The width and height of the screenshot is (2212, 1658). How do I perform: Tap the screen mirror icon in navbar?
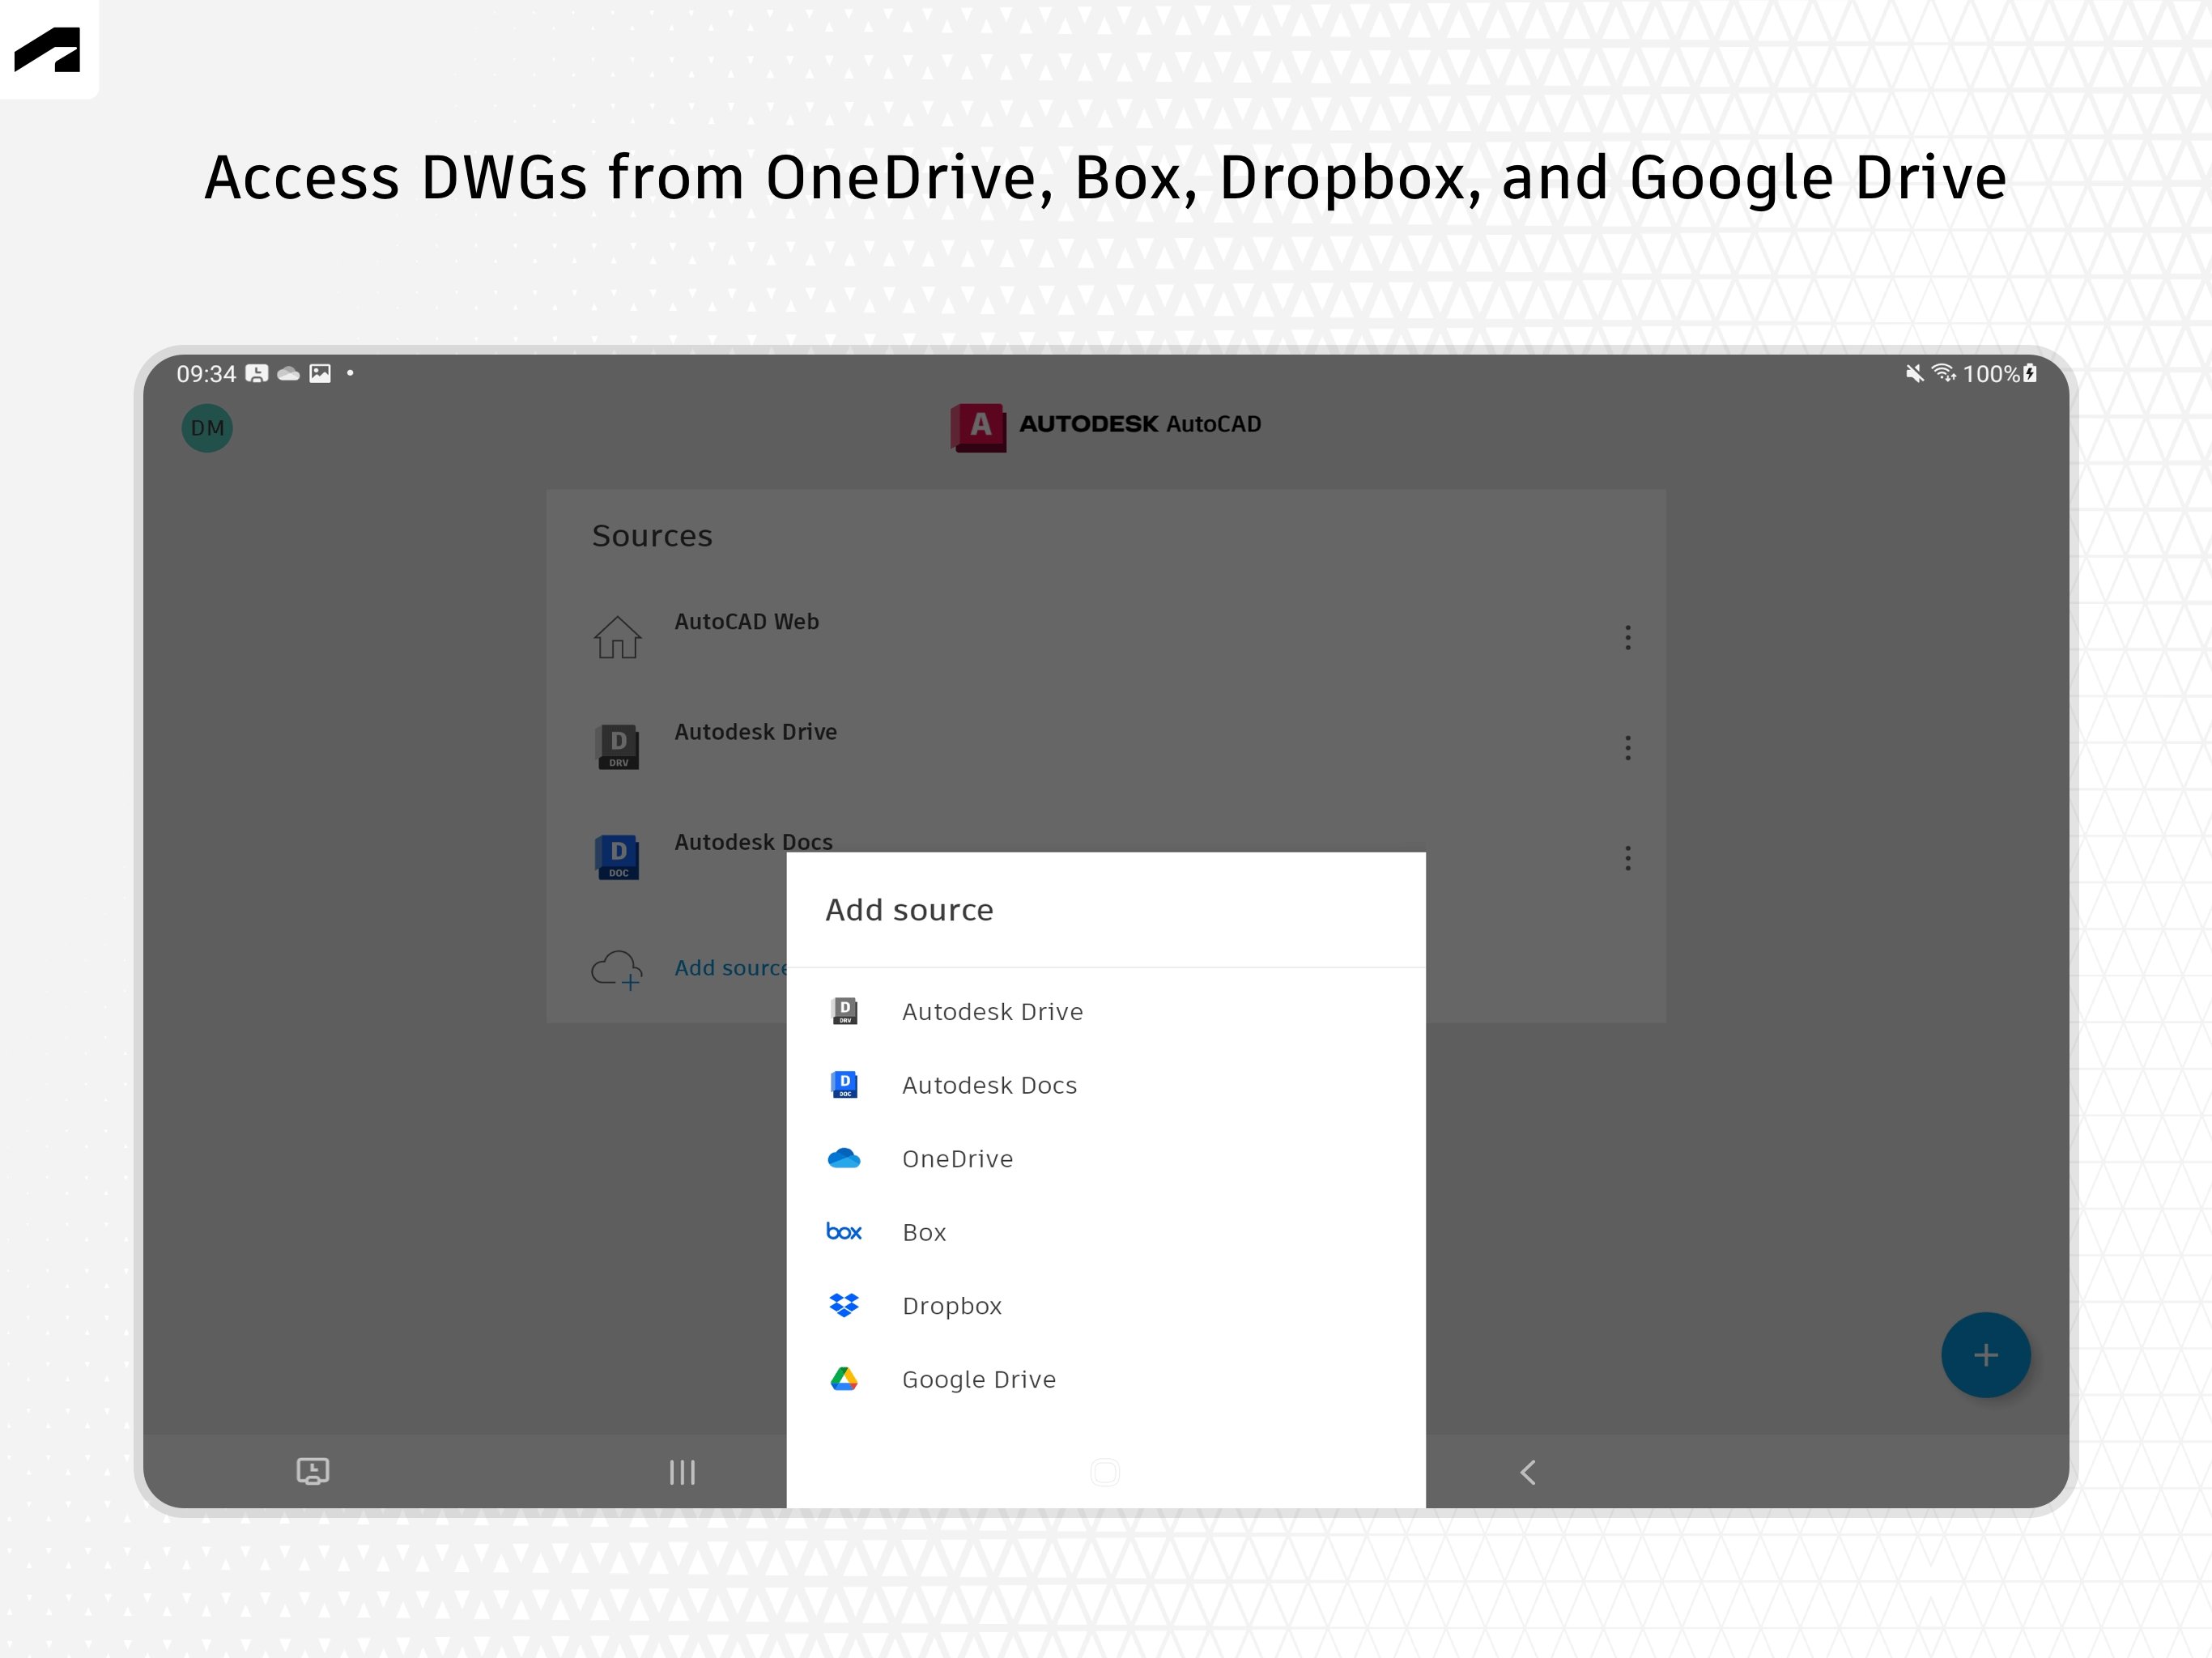click(x=313, y=1471)
